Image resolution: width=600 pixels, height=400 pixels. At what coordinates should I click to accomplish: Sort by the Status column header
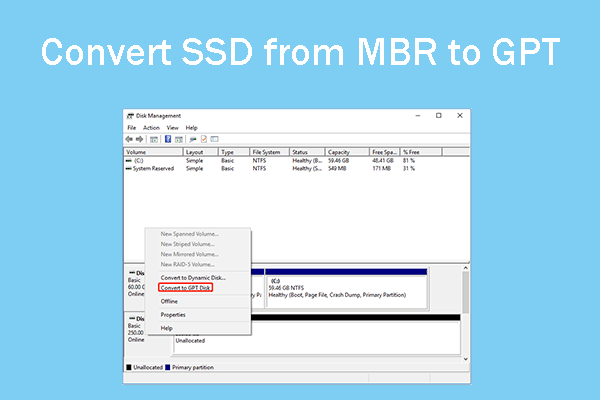coord(307,152)
